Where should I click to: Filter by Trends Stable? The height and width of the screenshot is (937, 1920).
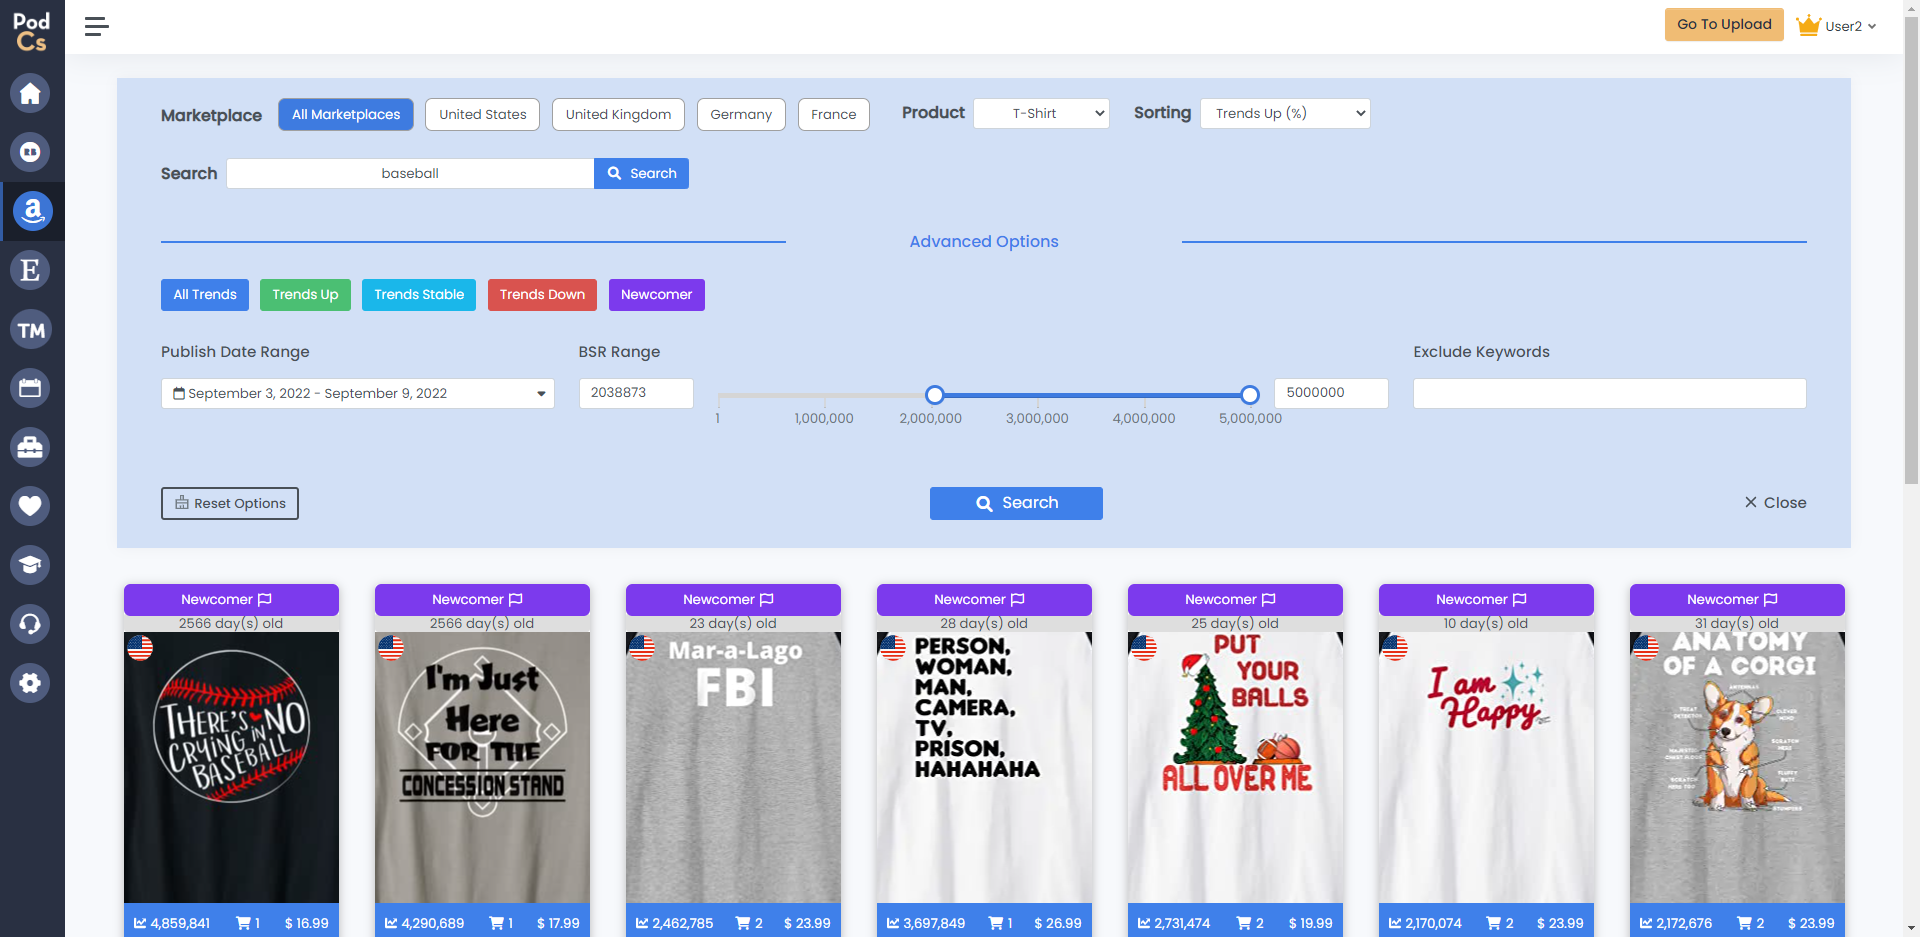[419, 295]
